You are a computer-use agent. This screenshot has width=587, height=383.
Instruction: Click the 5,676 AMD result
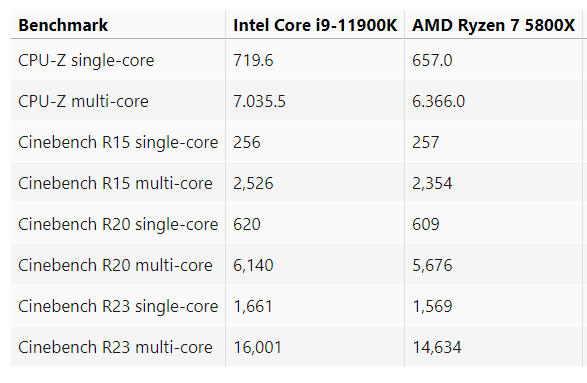(432, 265)
